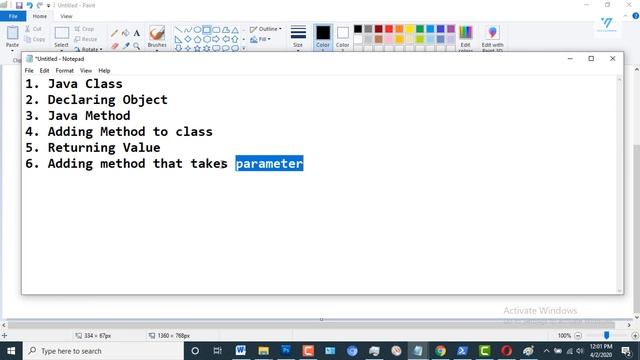Image resolution: width=640 pixels, height=360 pixels.
Task: Expand the Shapes gallery more arrow
Action: [244, 48]
